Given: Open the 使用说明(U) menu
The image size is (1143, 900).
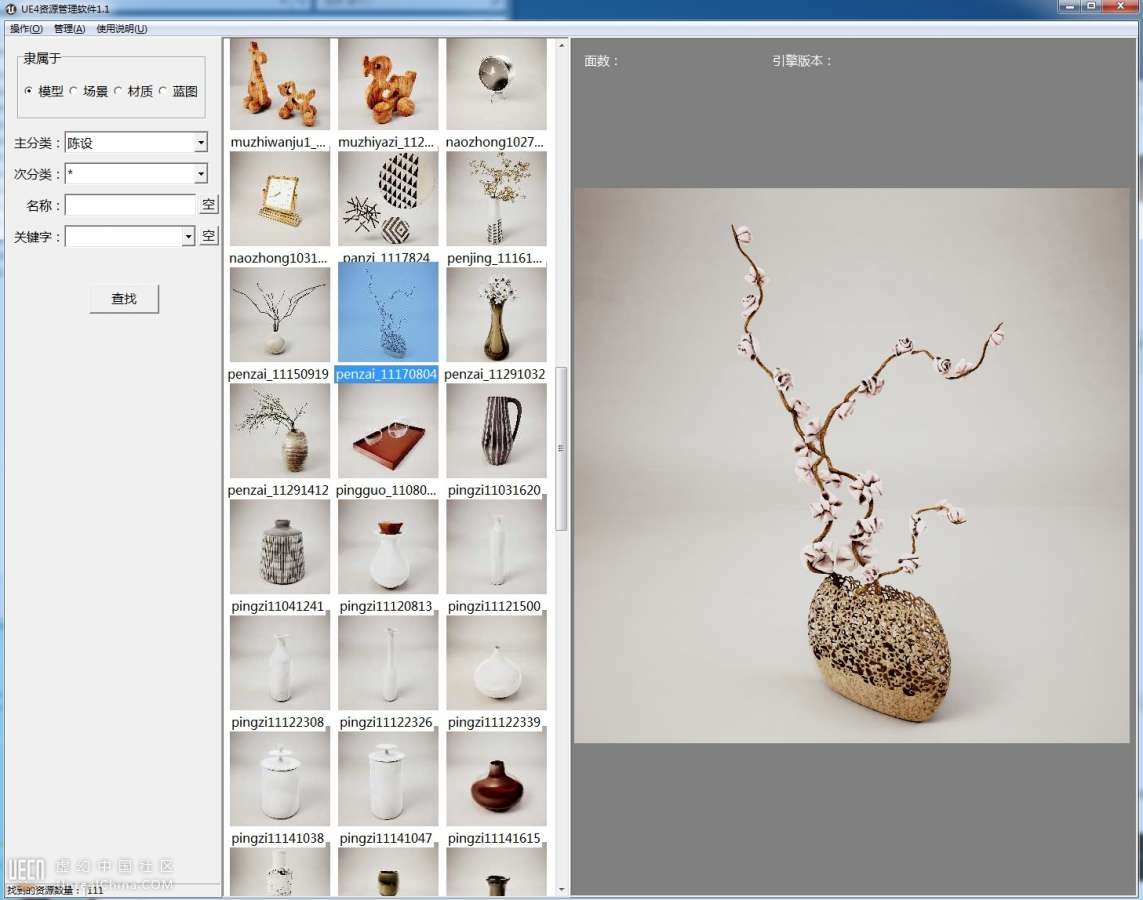Looking at the screenshot, I should [121, 29].
